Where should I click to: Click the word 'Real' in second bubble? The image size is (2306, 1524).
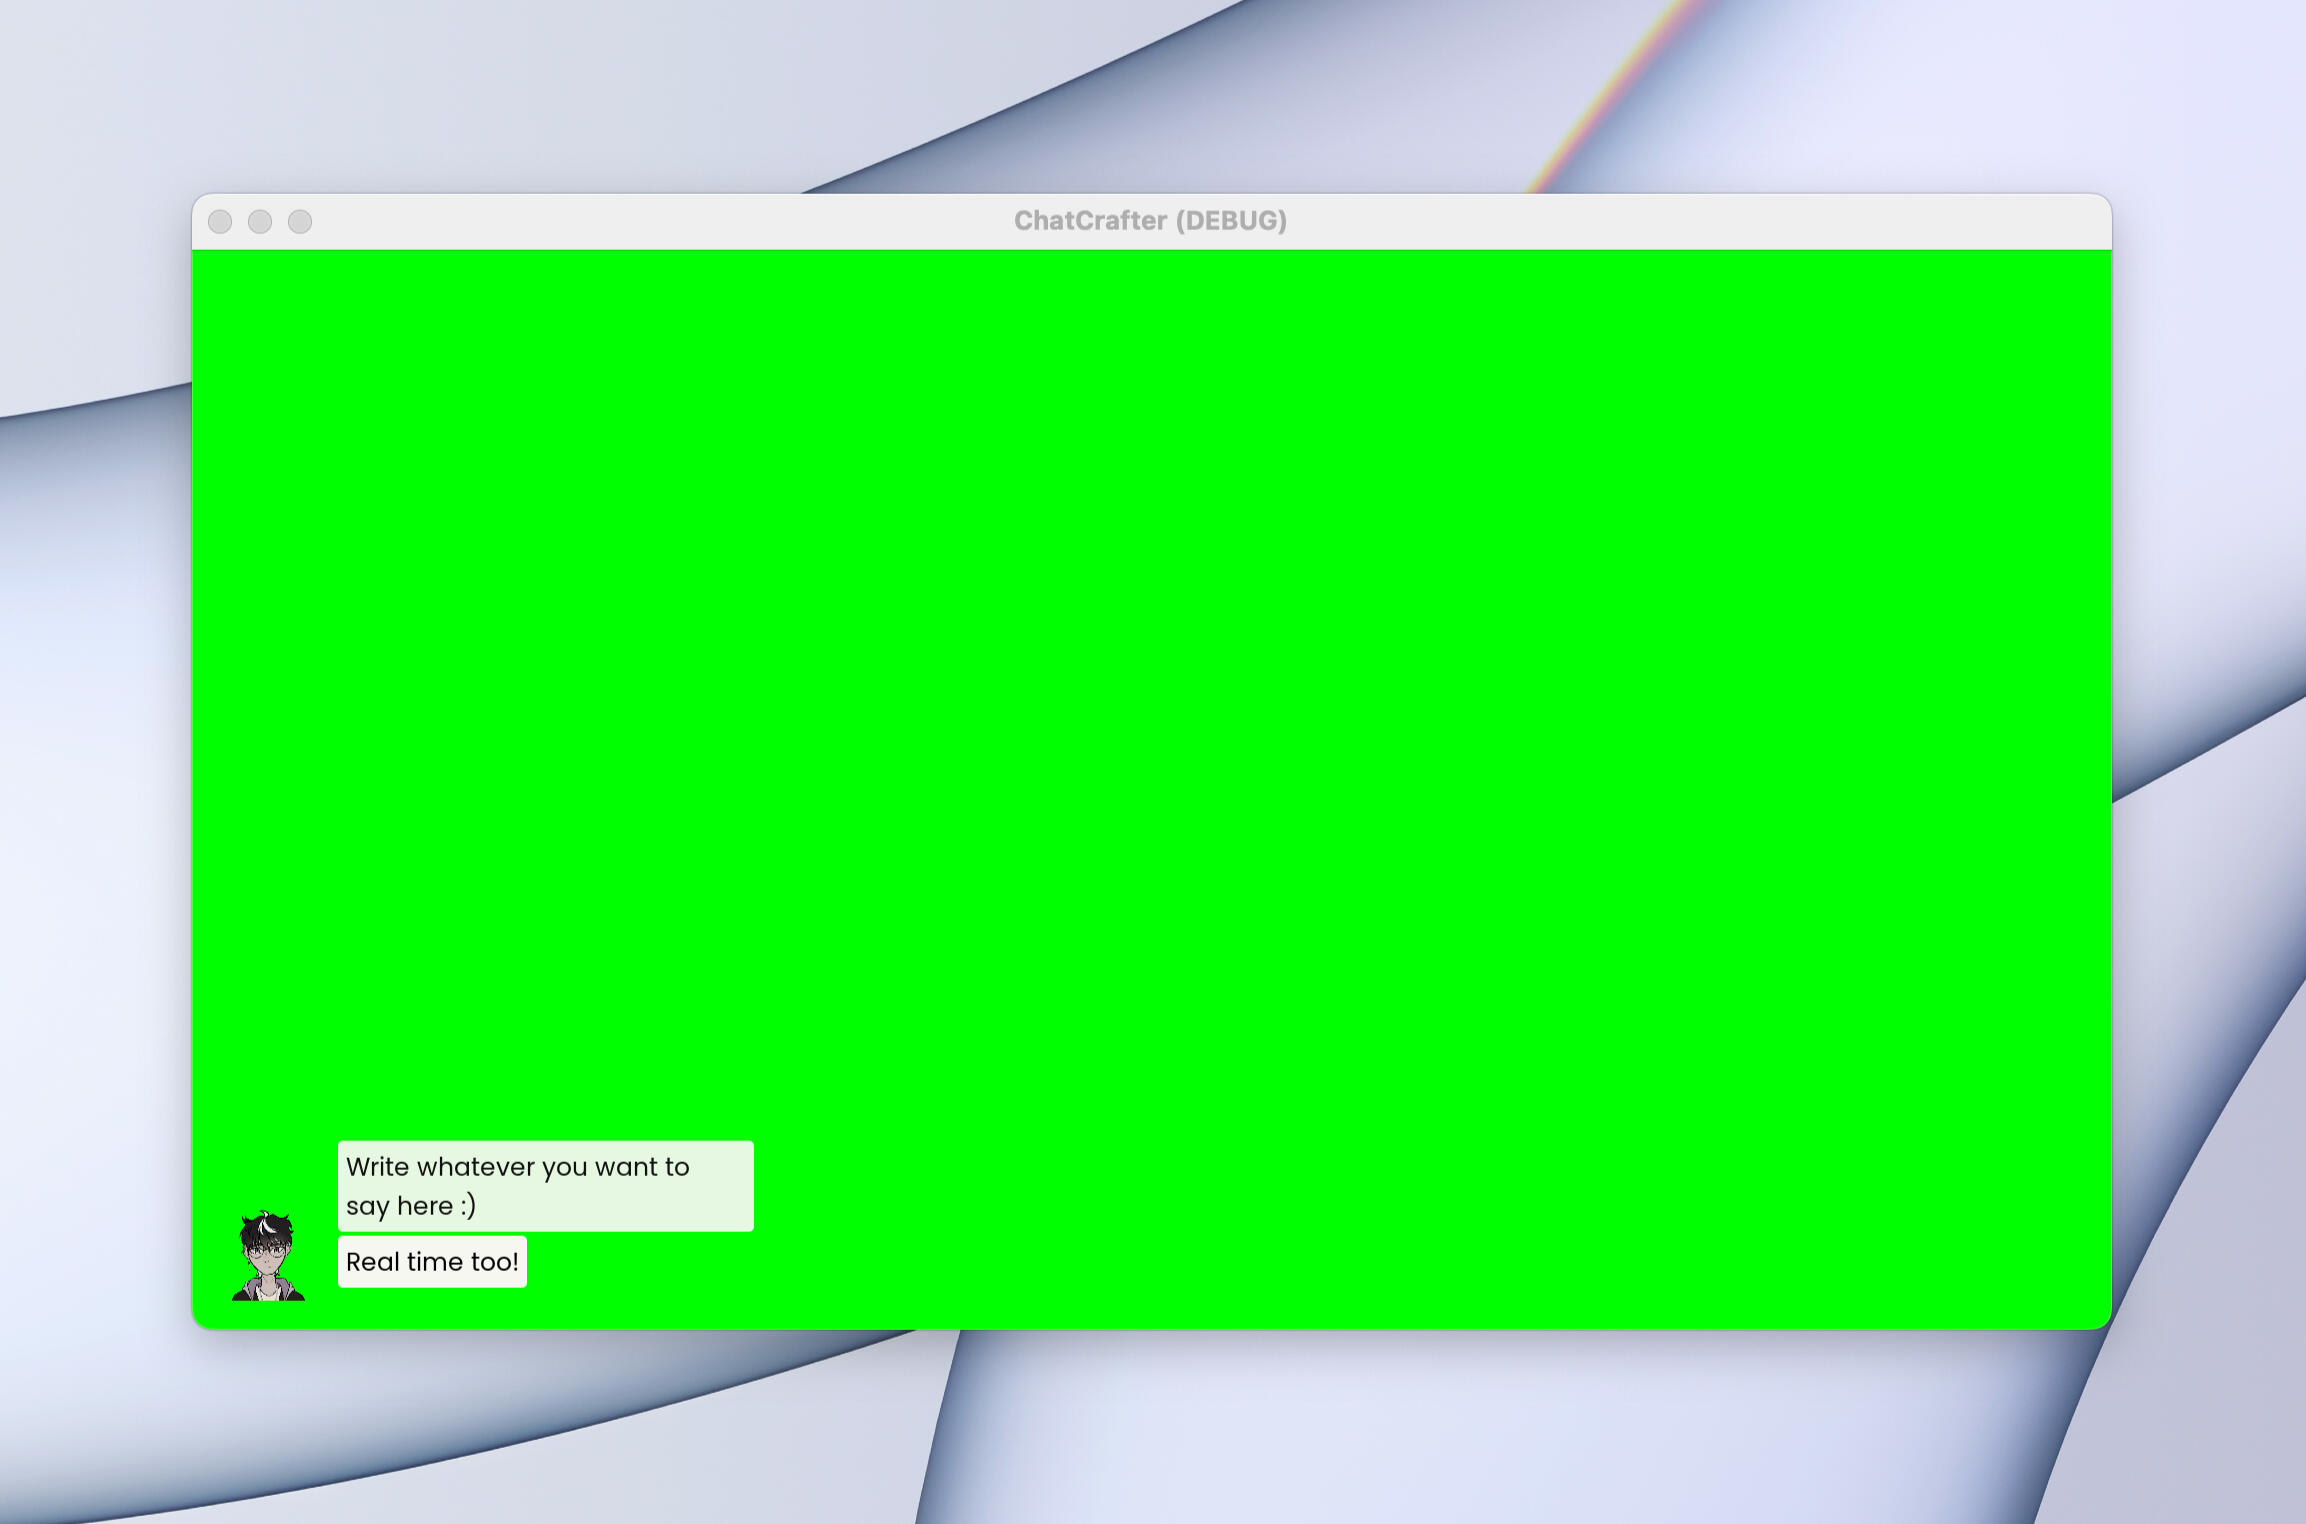372,1262
